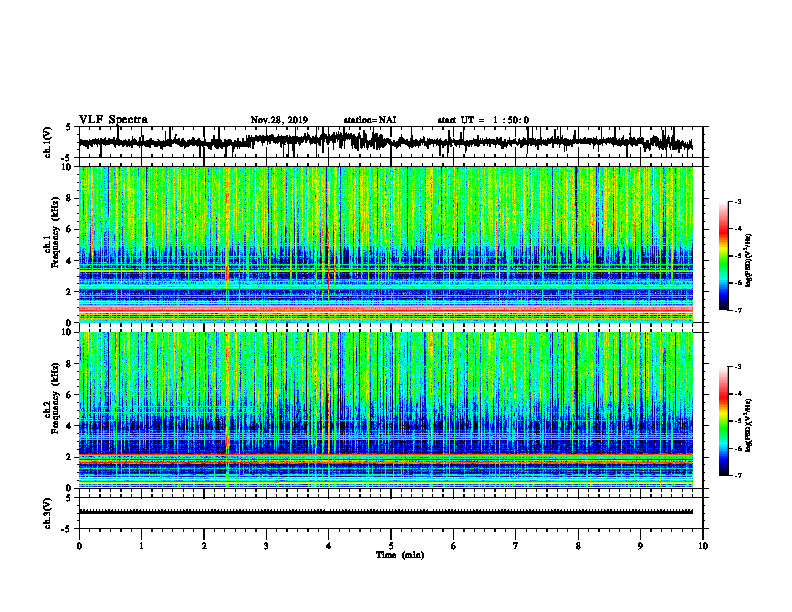Viewport: 792px width, 612px height.
Task: Click the "6" kHz tick of ch.1 spectrogram
Action: [70, 230]
